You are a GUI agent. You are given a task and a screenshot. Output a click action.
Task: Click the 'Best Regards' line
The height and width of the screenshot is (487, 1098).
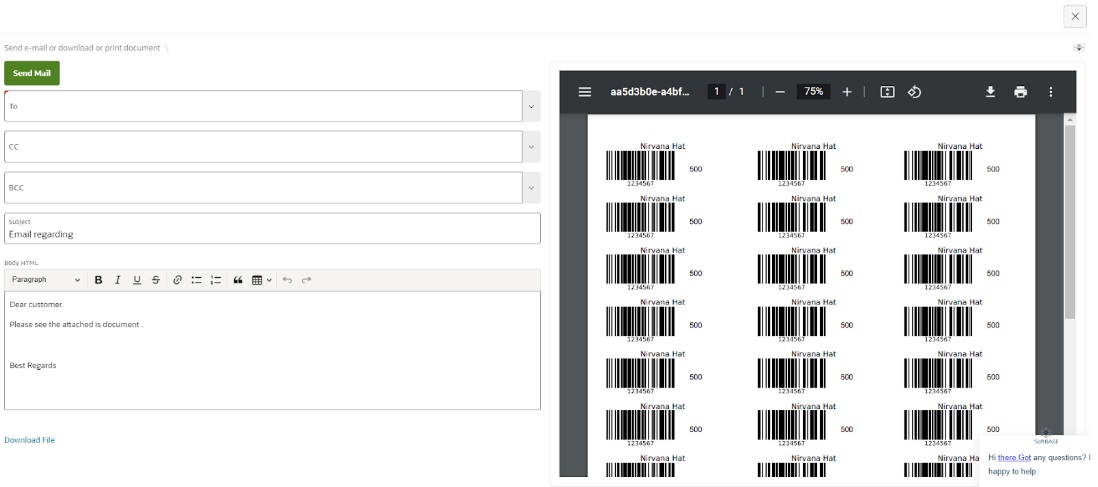[33, 365]
